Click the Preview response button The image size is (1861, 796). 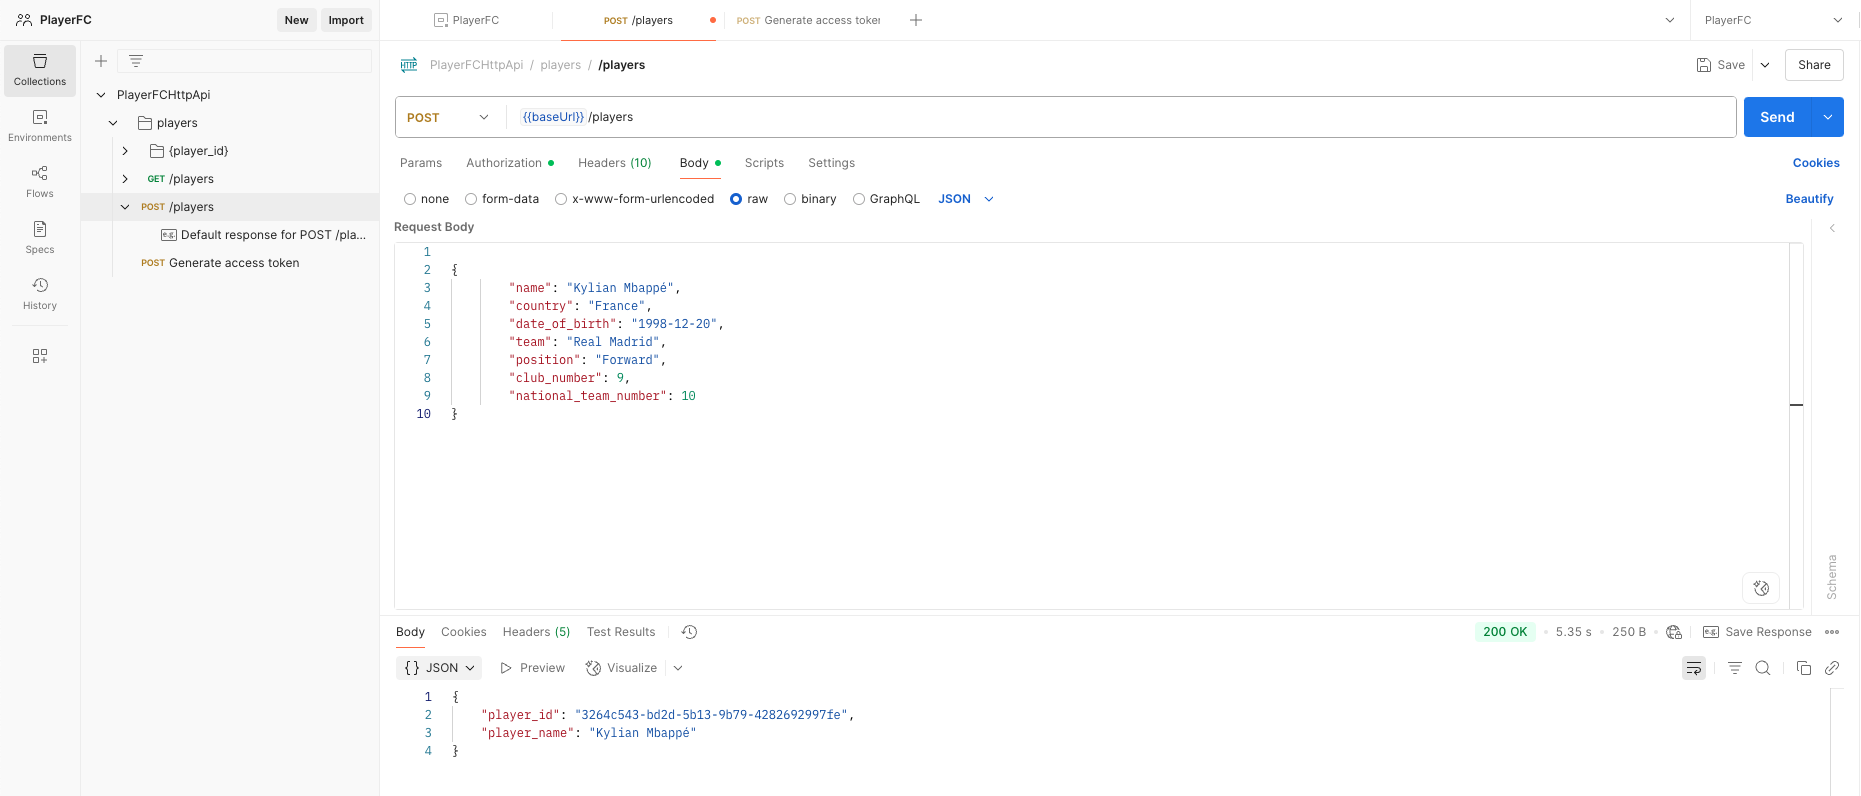point(532,668)
